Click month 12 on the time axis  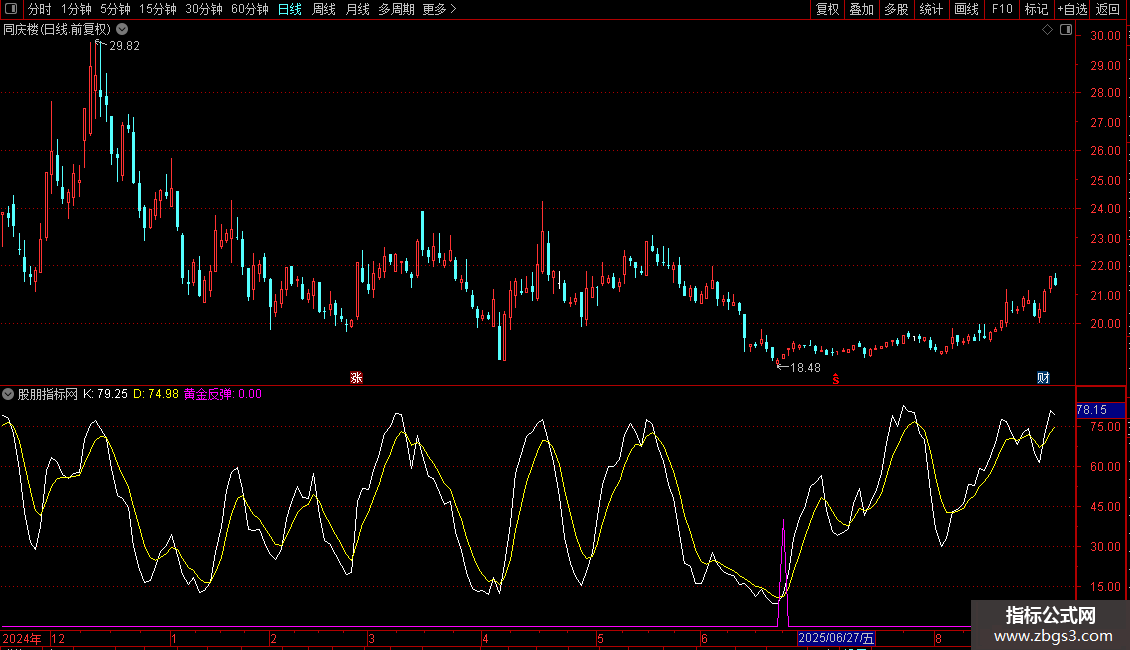(x=58, y=638)
